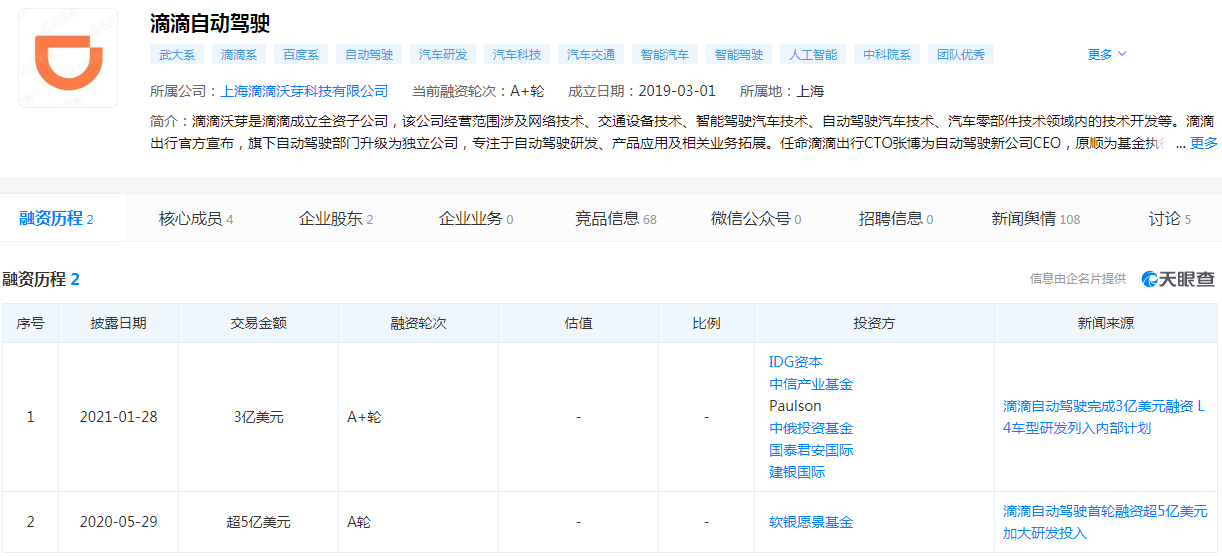Open the 人工智能 tag
Screen dimensions: 1222x556
pos(813,55)
